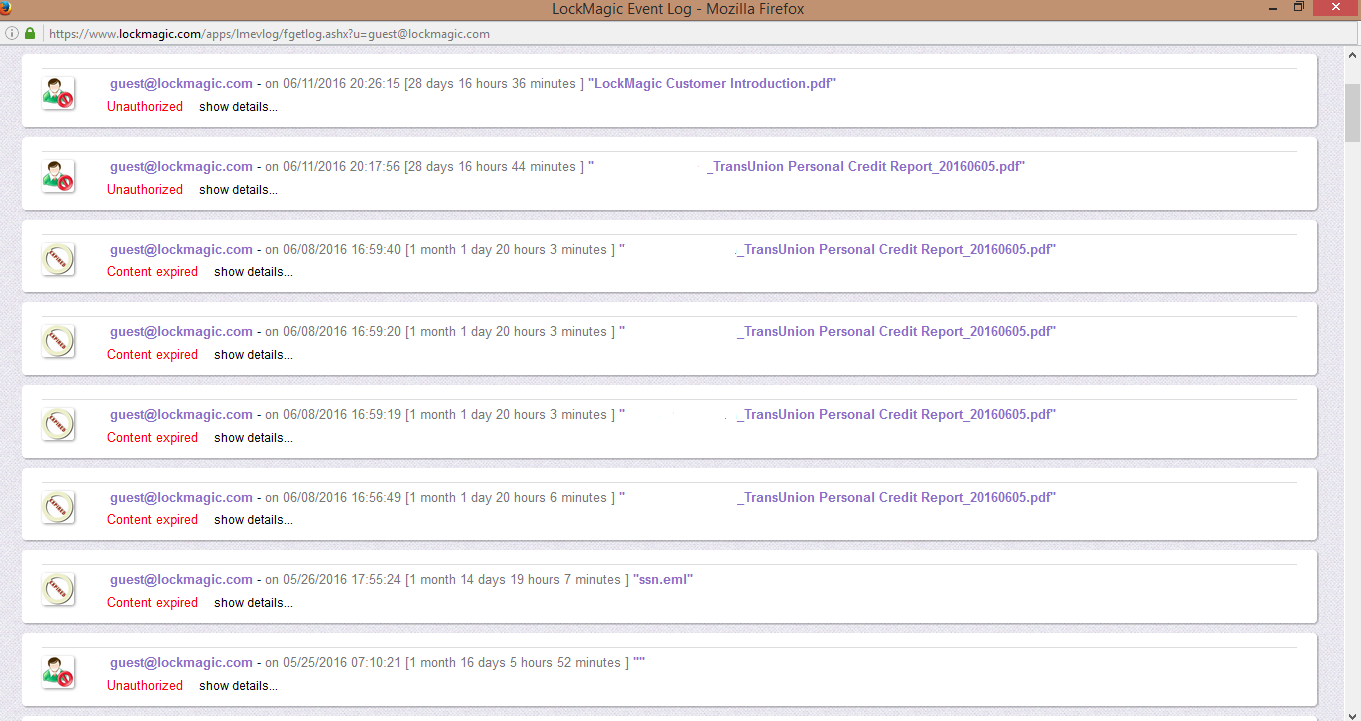The height and width of the screenshot is (721, 1361).
Task: Open the LockMagic Customer Introduction.pdf link
Action: point(711,84)
